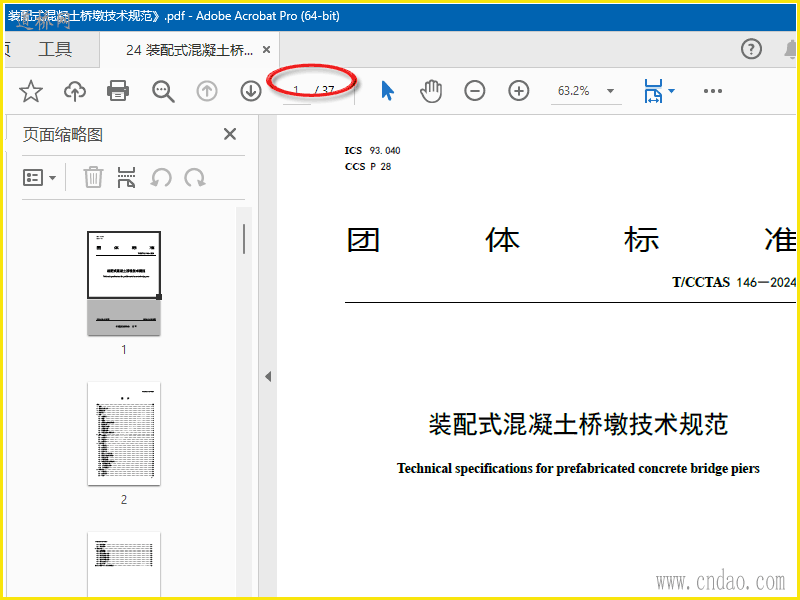
Task: Click the 页面缩略图 panel title
Action: pyautogui.click(x=63, y=135)
